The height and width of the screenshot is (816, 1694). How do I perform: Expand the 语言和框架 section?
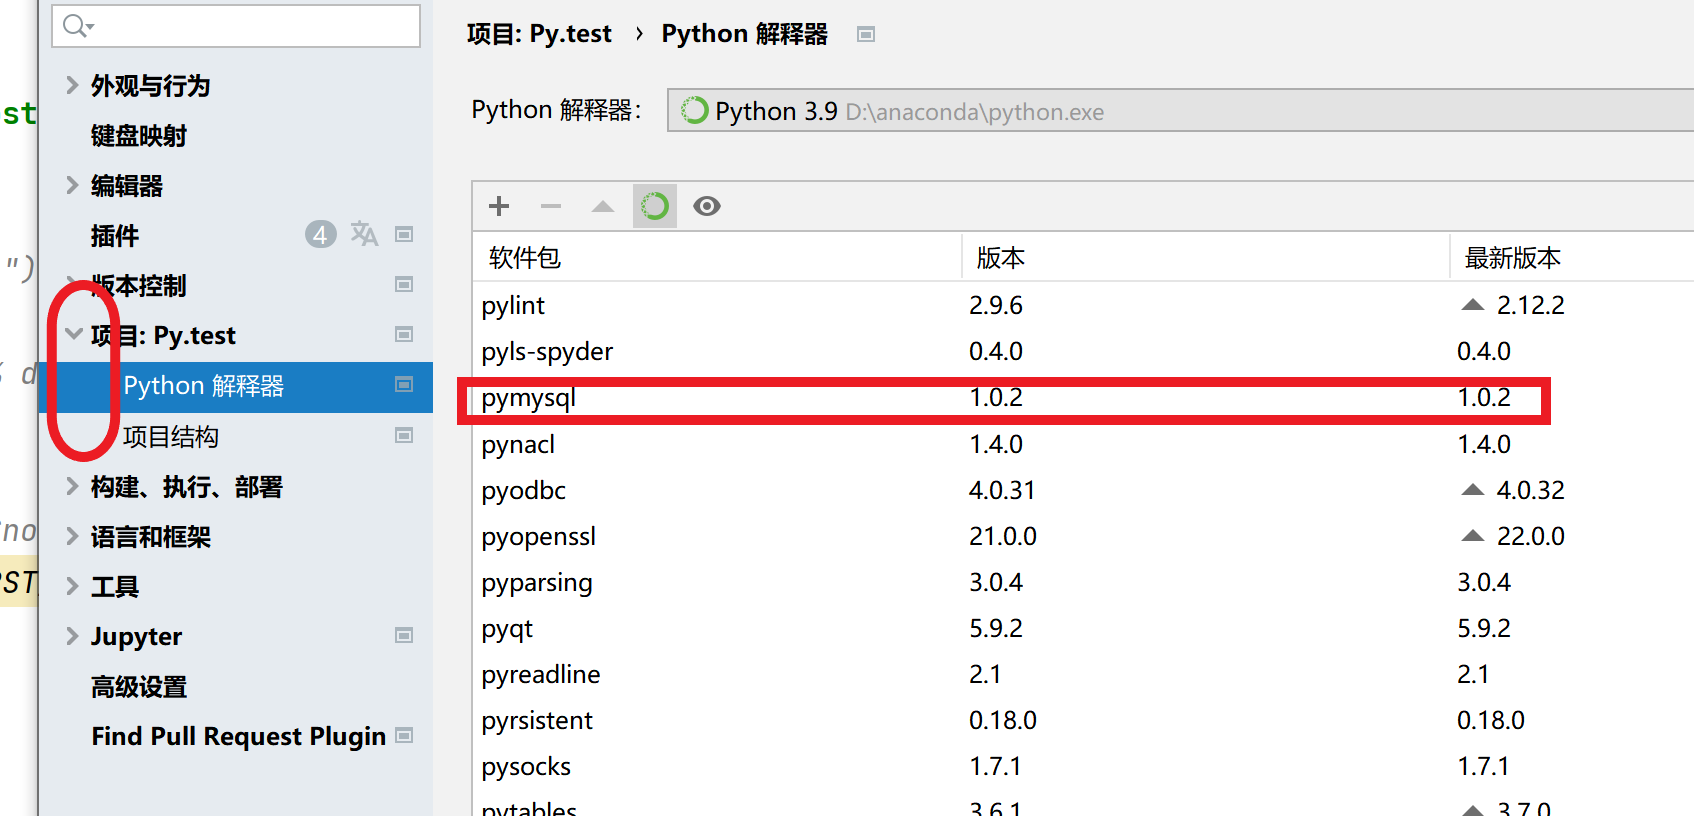pos(72,536)
